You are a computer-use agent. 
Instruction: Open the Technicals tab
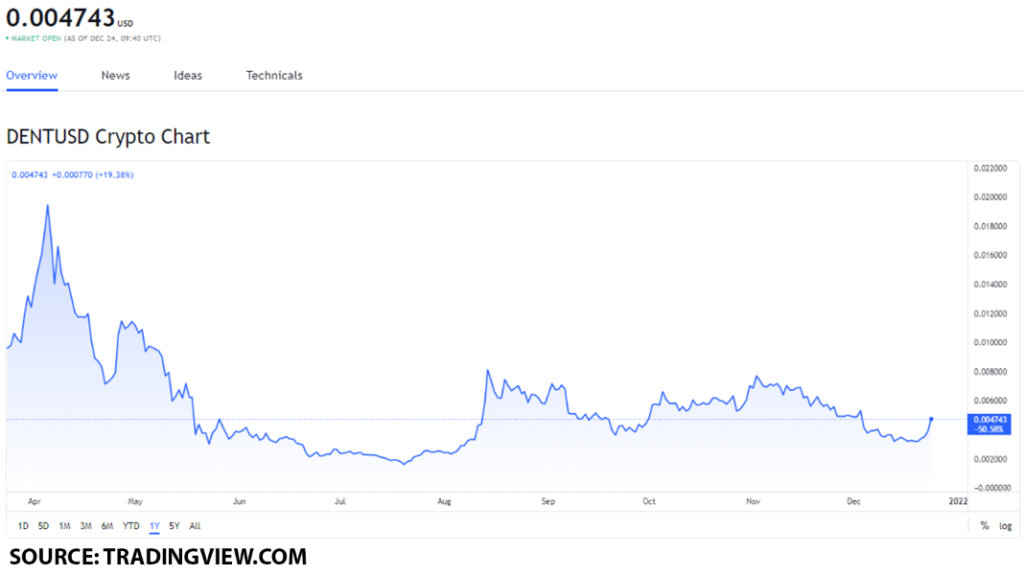click(x=274, y=76)
